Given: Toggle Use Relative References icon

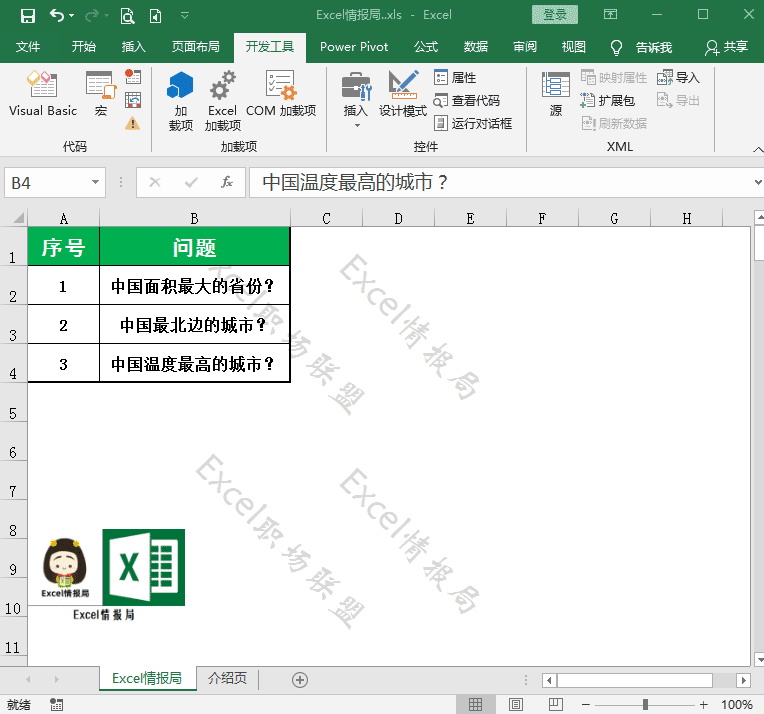Looking at the screenshot, I should (133, 100).
